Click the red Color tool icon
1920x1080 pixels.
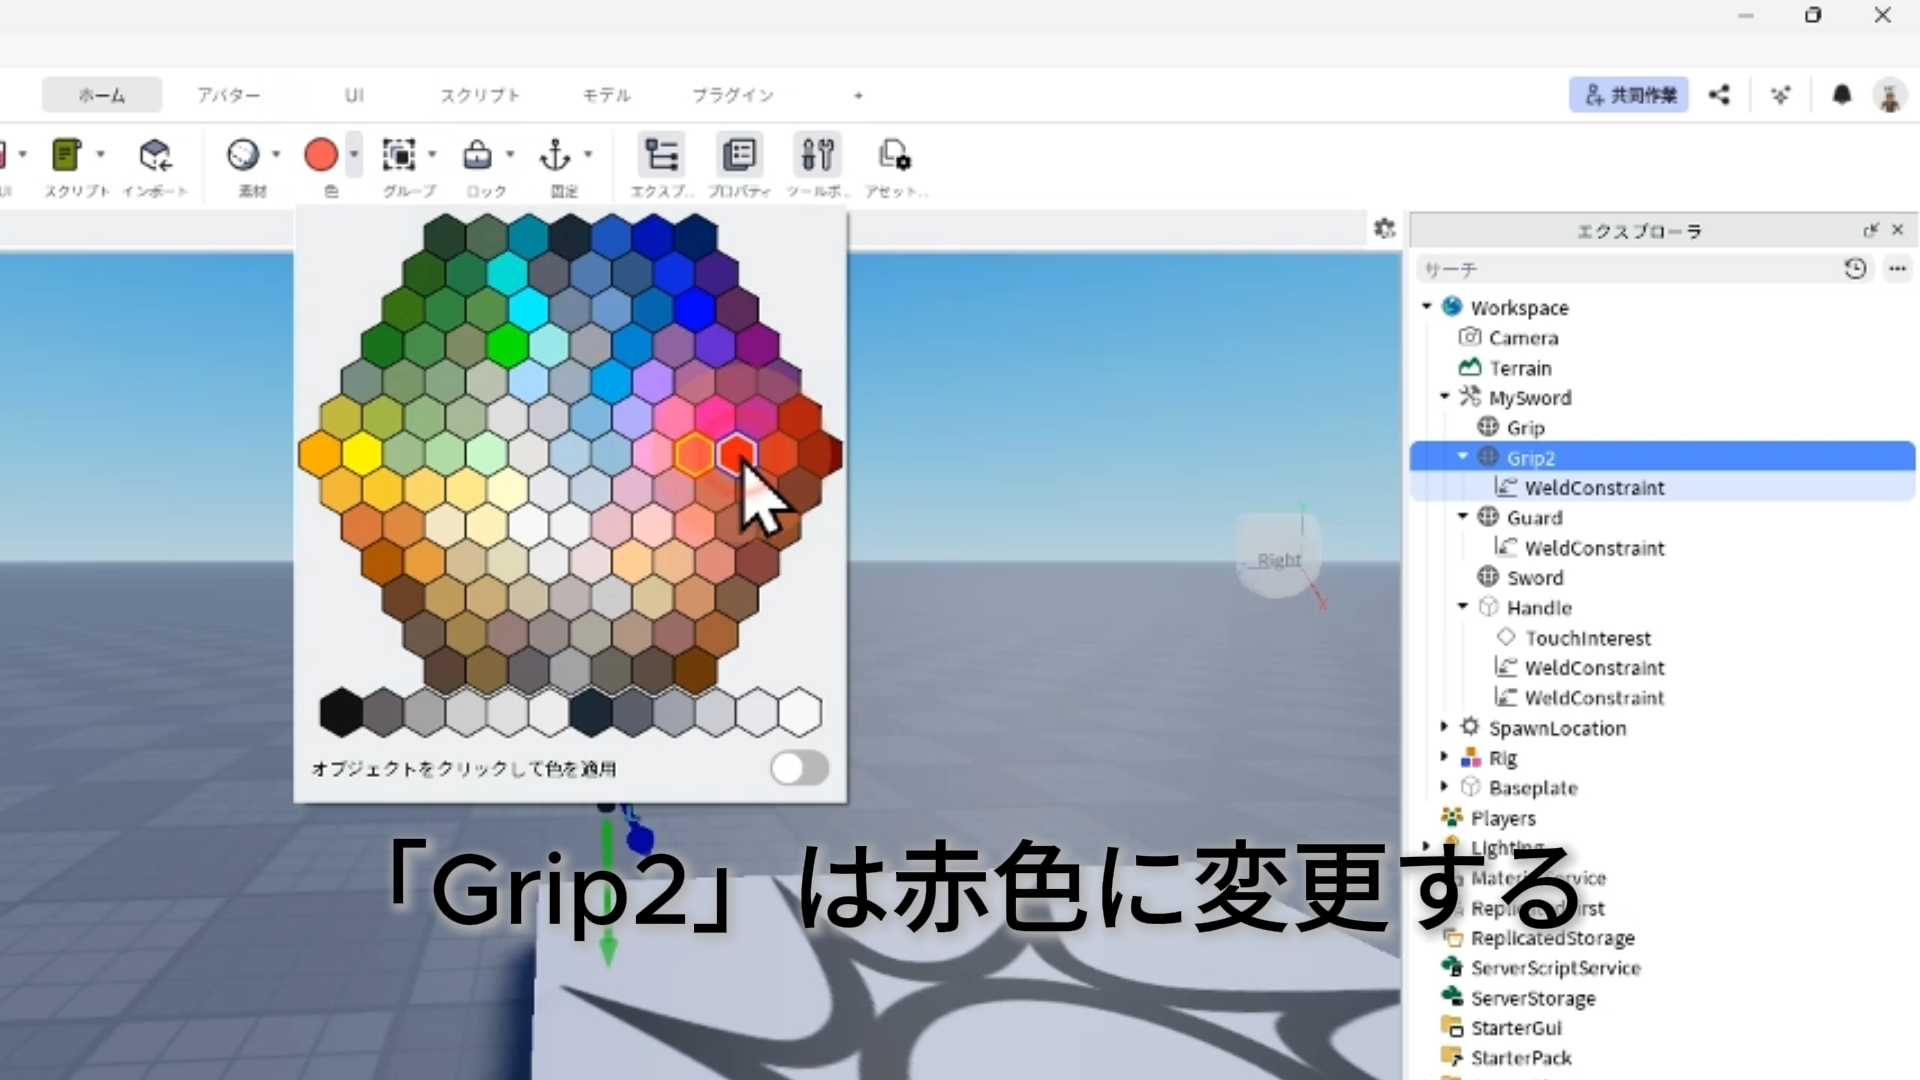(x=321, y=155)
